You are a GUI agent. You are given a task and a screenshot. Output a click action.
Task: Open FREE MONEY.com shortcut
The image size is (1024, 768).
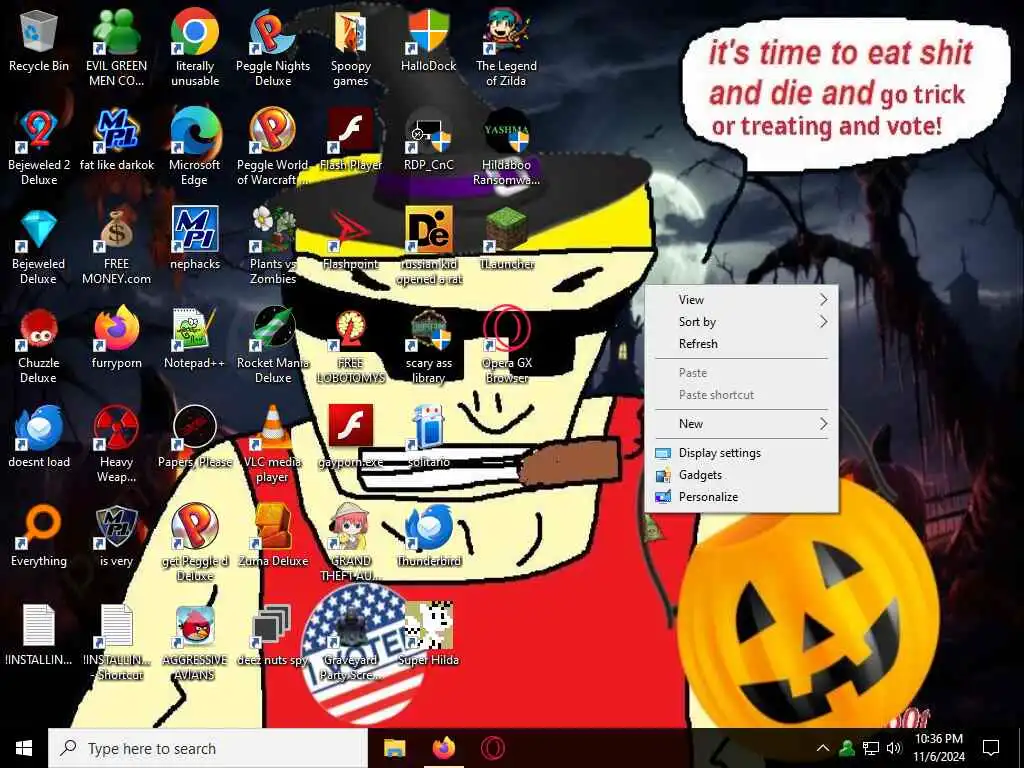(116, 246)
